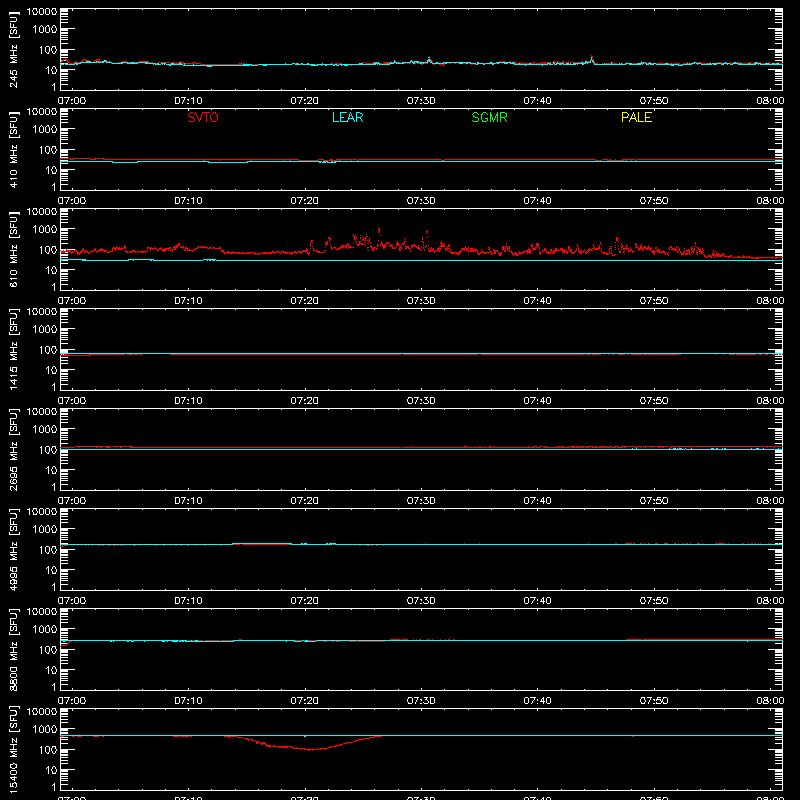Click the 07:30 label under the 610 MHz plot
This screenshot has height=800, width=800.
421,301
